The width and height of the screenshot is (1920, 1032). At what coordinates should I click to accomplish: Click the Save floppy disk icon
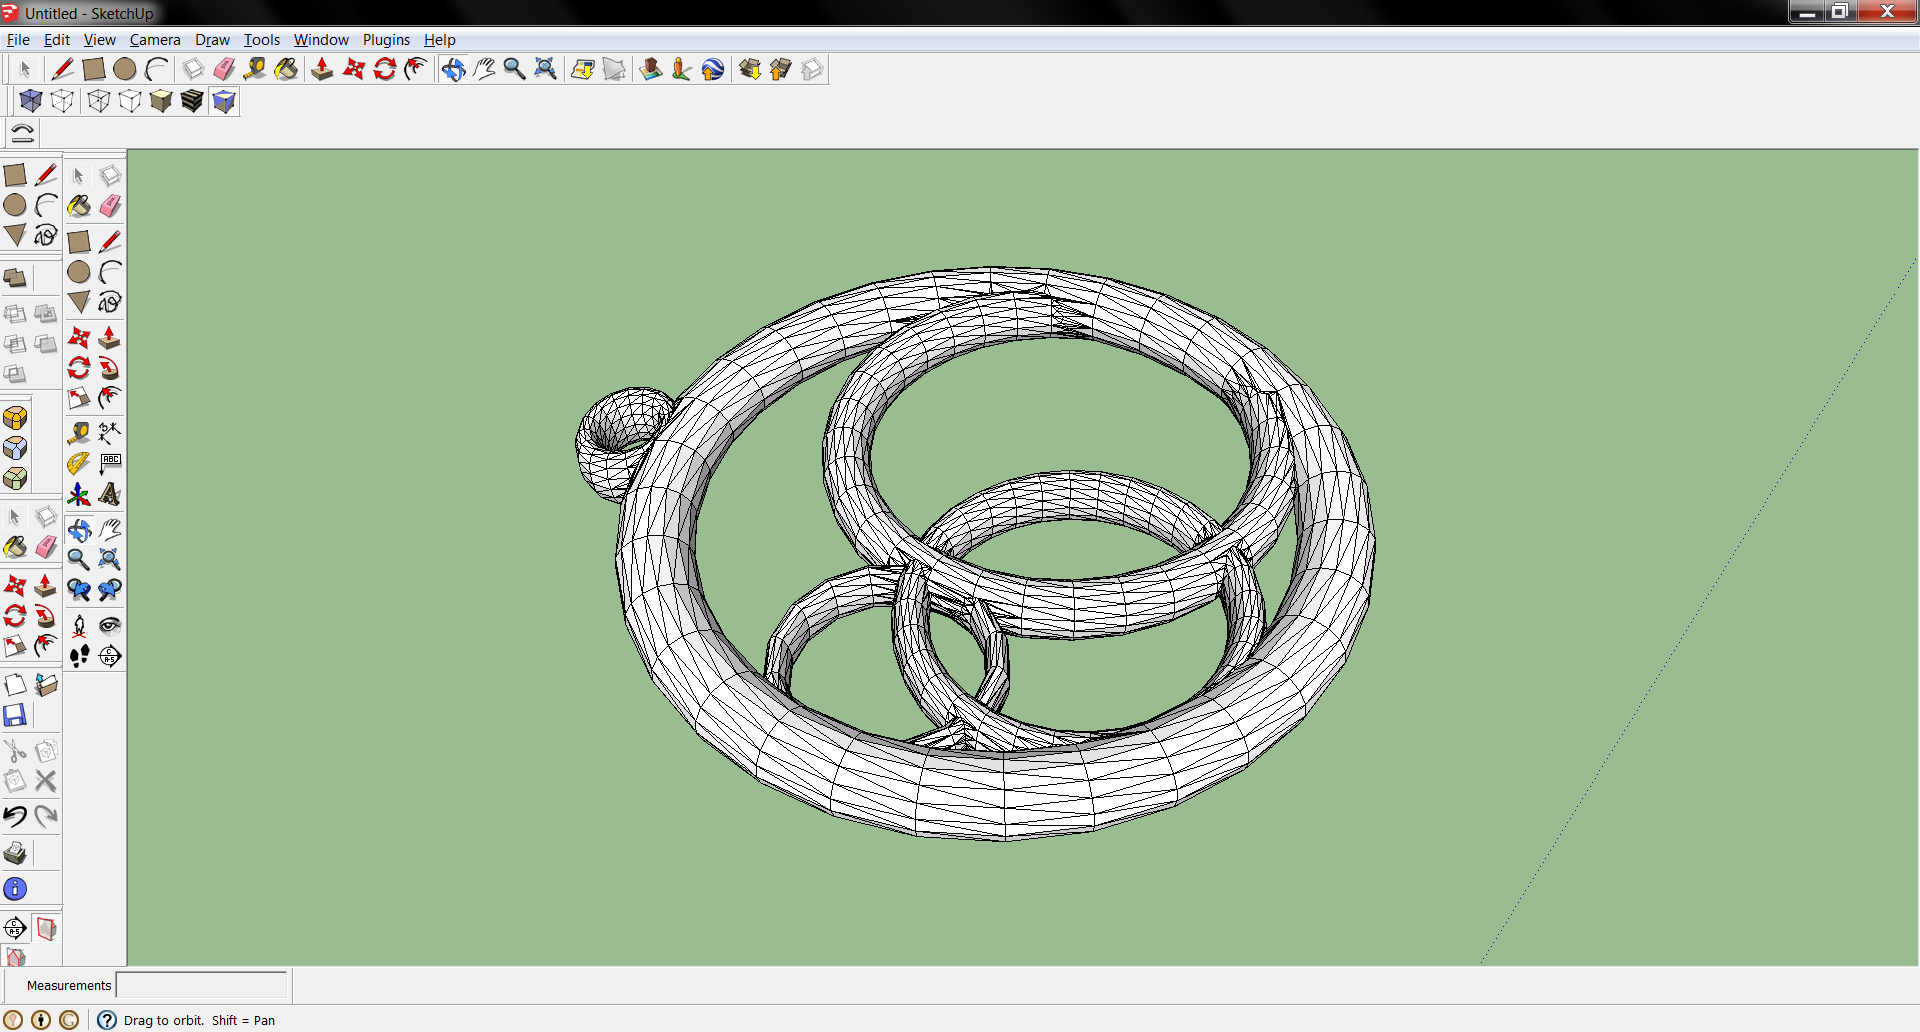pos(15,716)
